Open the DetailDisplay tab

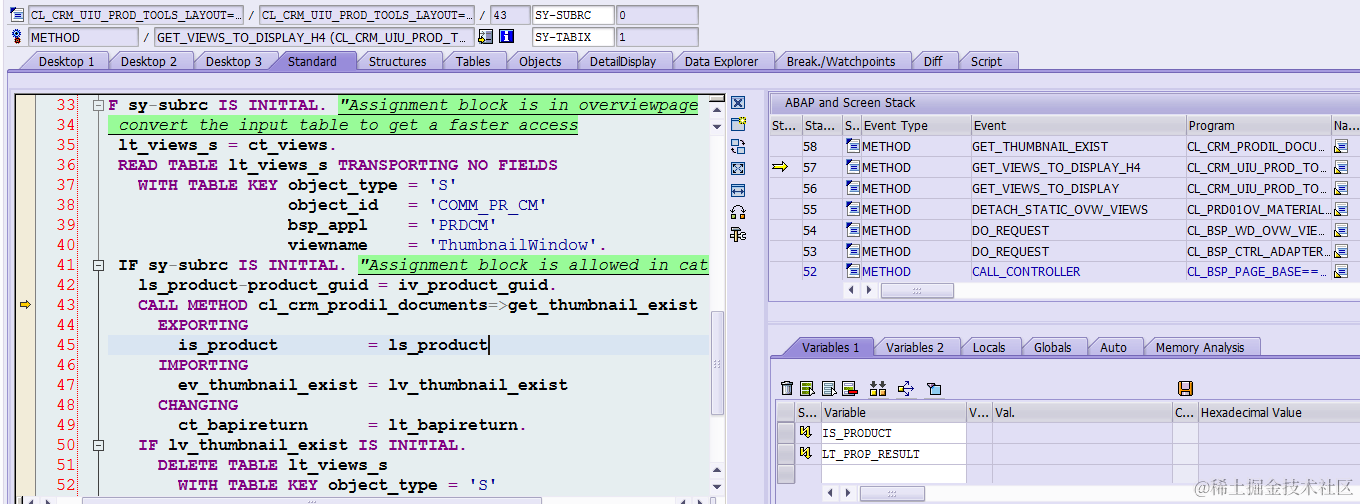[x=623, y=62]
